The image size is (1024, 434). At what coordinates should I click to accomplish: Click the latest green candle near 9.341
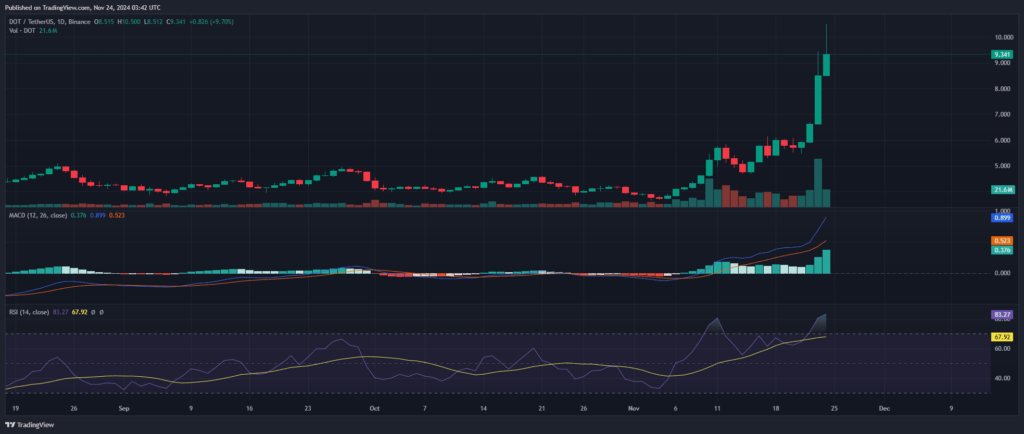click(x=827, y=64)
